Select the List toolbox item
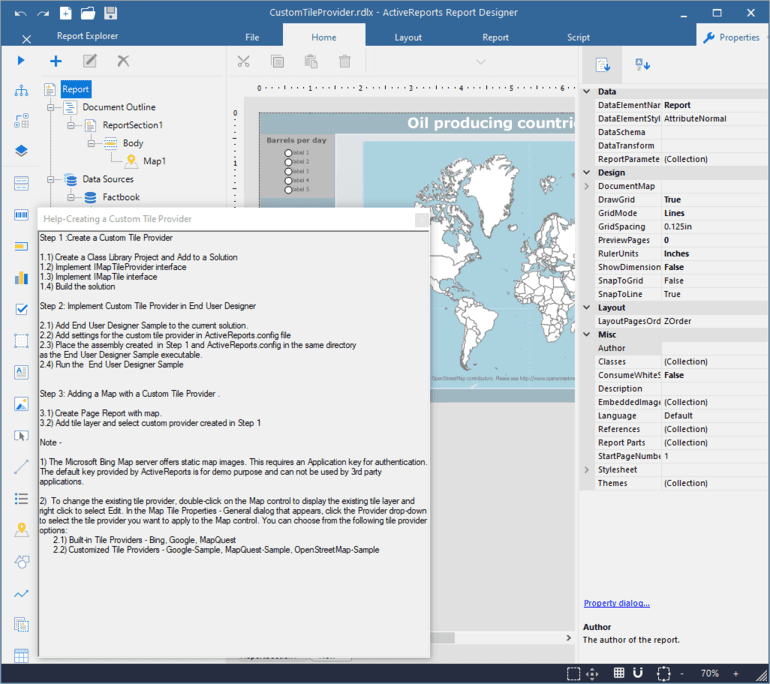Image resolution: width=770 pixels, height=684 pixels. [x=21, y=499]
